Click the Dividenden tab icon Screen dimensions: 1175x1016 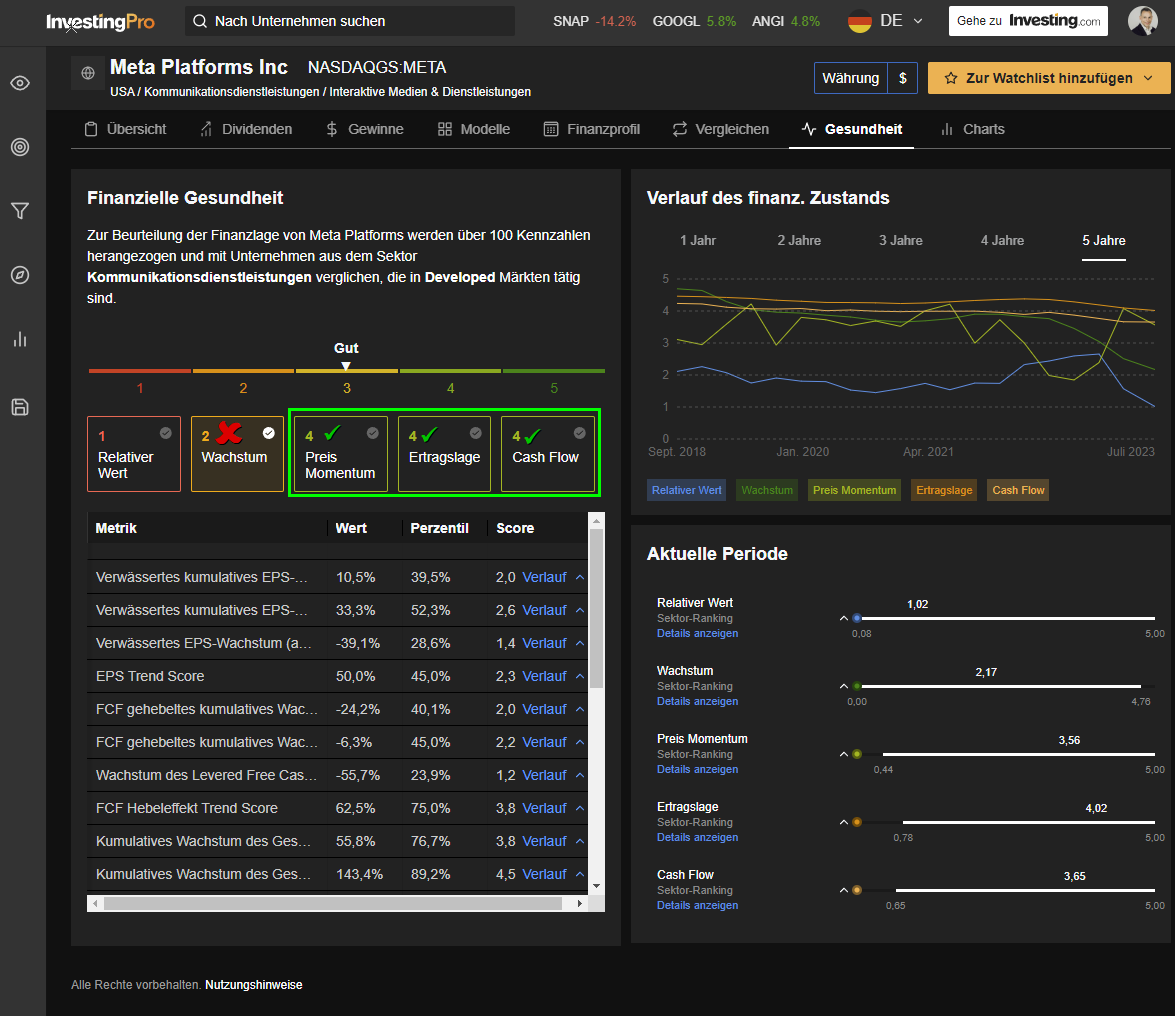point(206,129)
